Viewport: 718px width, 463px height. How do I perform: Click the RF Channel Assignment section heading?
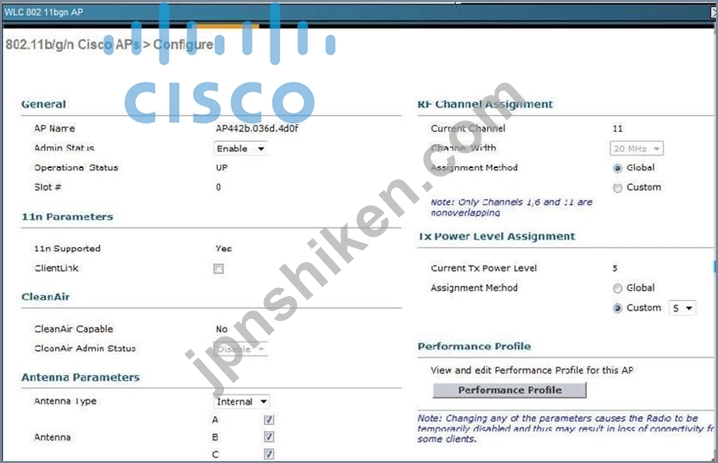pyautogui.click(x=485, y=104)
